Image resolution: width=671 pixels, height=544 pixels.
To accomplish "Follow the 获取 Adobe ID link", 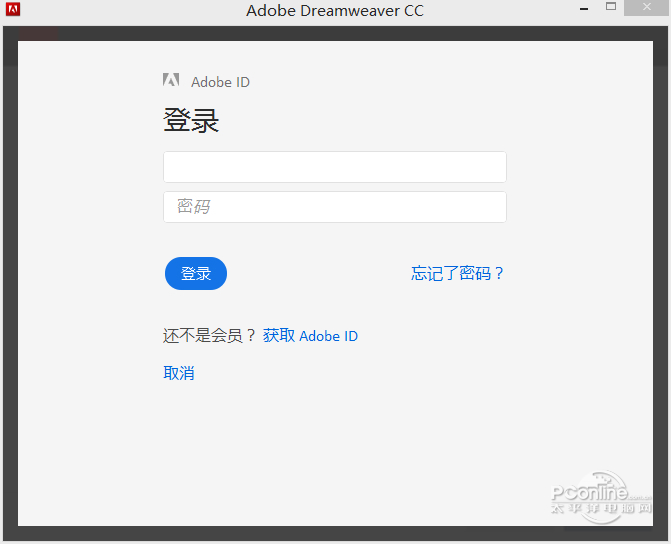I will (x=310, y=336).
